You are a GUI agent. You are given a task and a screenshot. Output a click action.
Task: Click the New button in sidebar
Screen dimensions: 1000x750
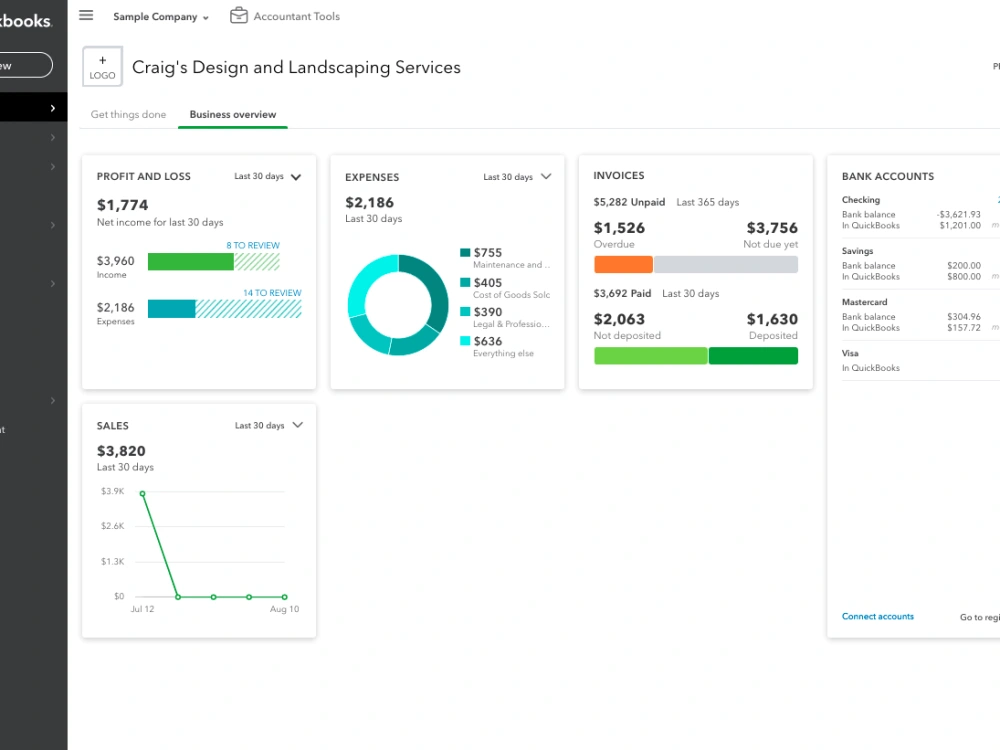tap(26, 65)
